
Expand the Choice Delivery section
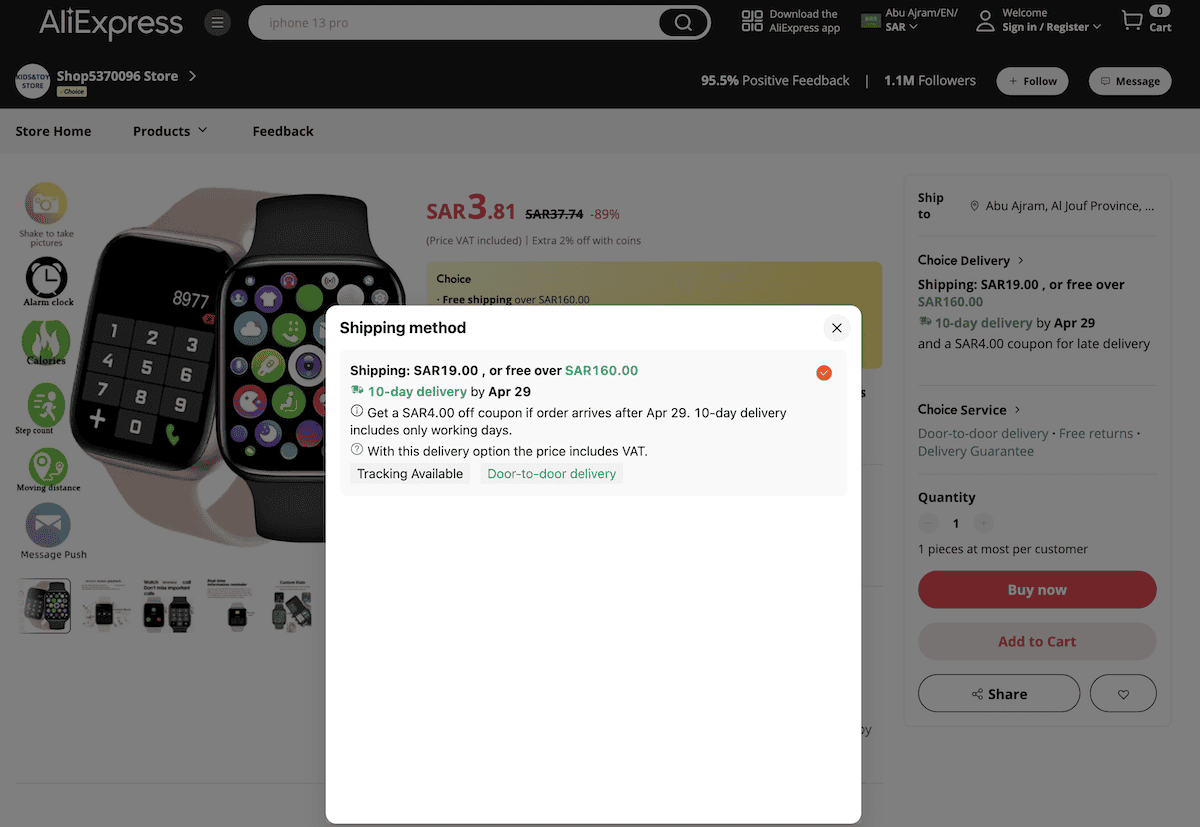coord(970,260)
